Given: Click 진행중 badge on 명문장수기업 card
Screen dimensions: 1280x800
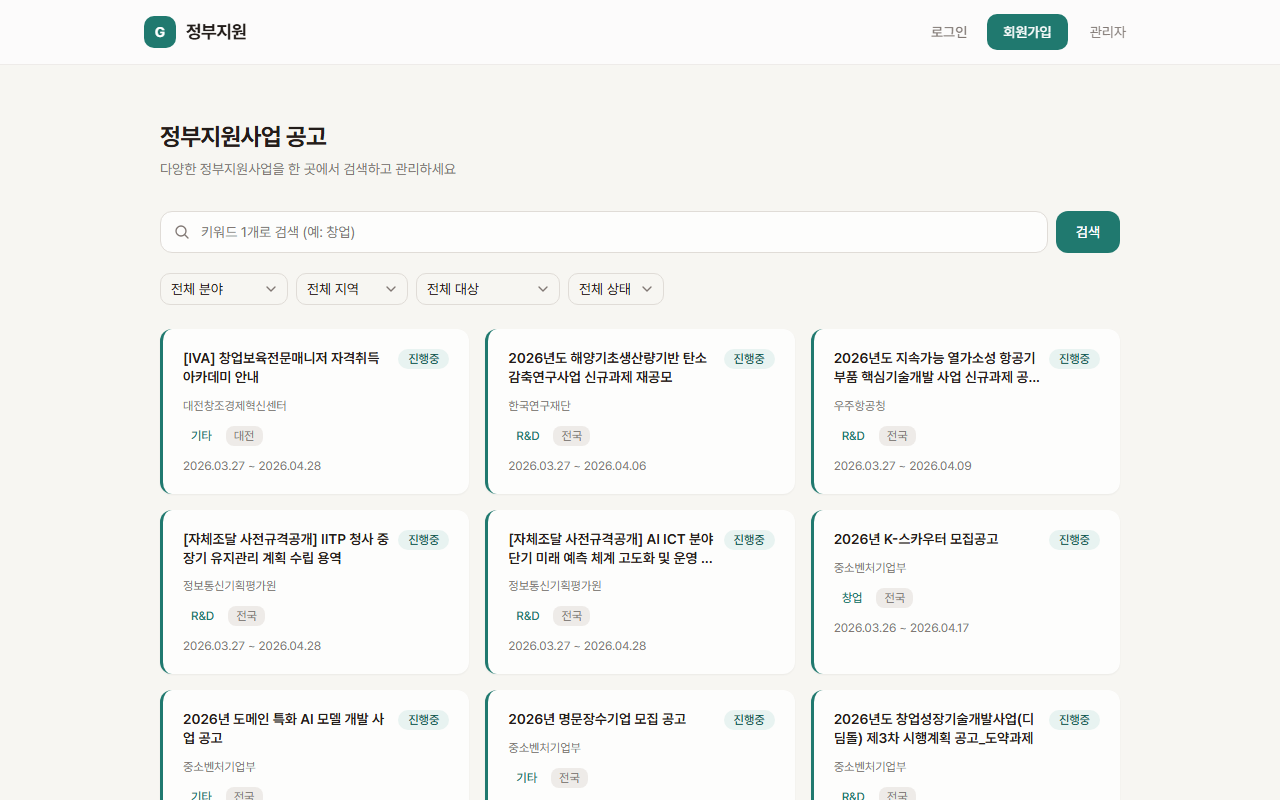Looking at the screenshot, I should click(749, 720).
